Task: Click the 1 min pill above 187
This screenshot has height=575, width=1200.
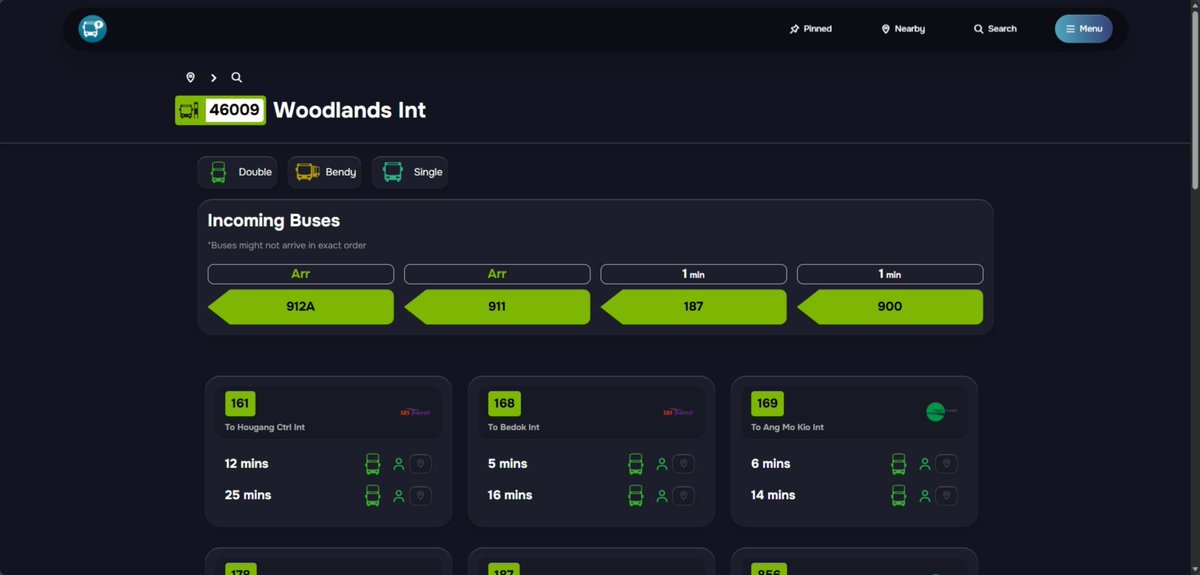Action: pyautogui.click(x=693, y=274)
